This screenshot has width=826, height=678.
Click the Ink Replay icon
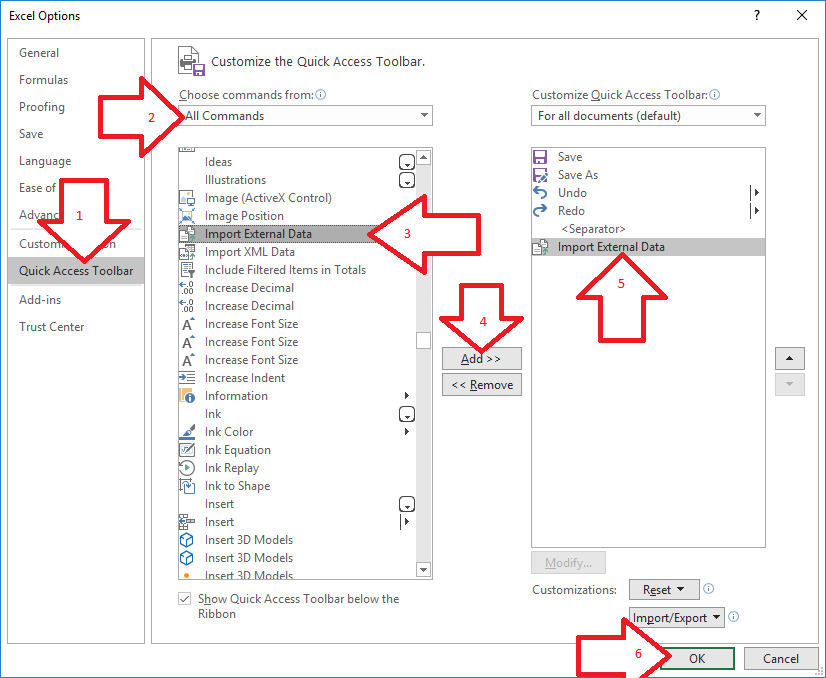(187, 468)
